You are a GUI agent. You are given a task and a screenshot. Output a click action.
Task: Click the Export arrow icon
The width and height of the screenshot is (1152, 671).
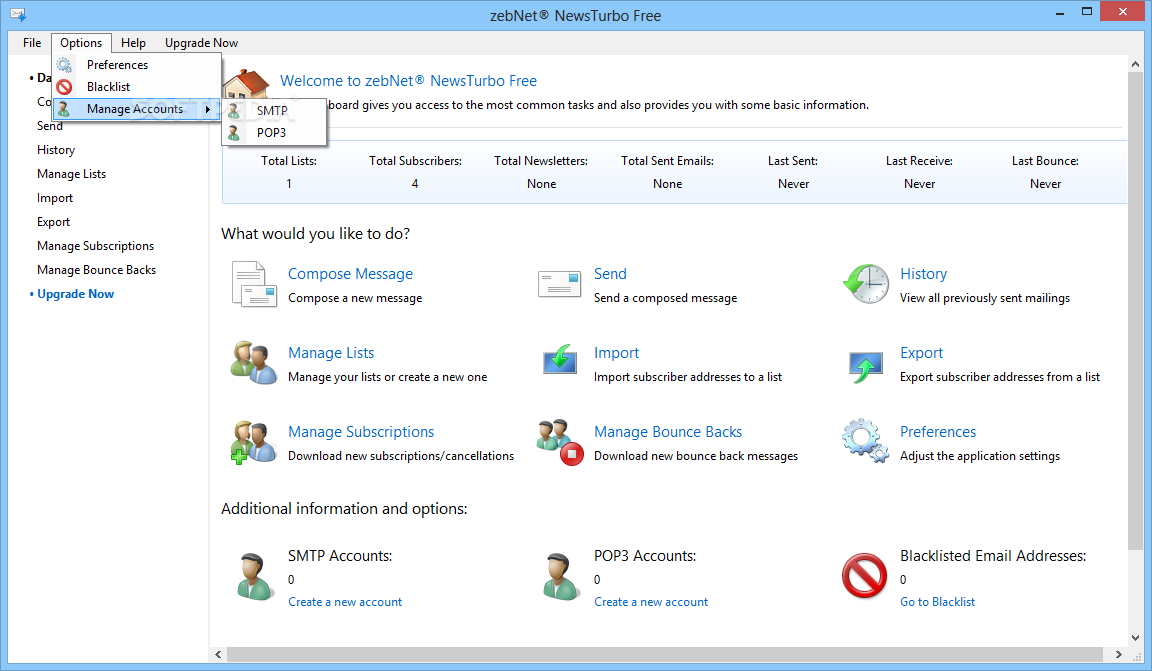coord(865,367)
